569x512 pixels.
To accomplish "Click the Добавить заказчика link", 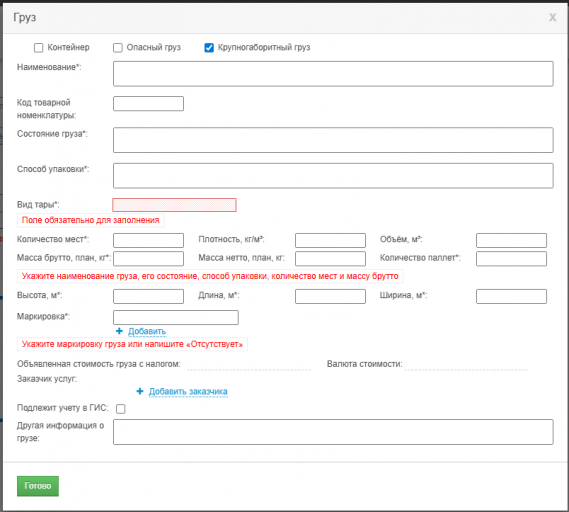I will pyautogui.click(x=188, y=392).
